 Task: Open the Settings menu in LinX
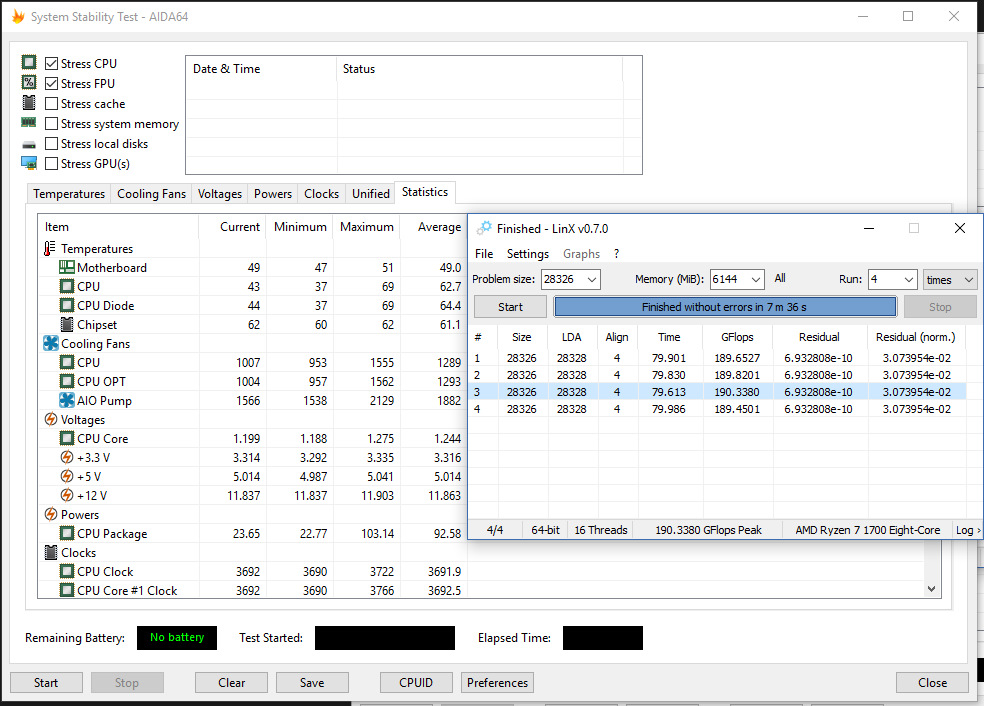[528, 254]
